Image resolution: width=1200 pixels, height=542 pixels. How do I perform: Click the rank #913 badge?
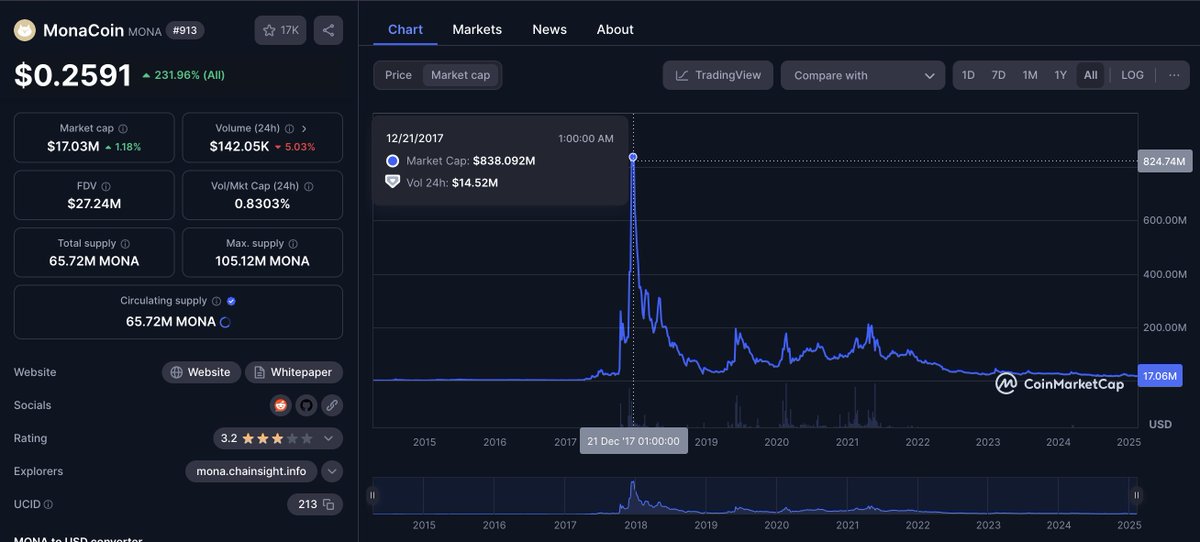(x=185, y=30)
